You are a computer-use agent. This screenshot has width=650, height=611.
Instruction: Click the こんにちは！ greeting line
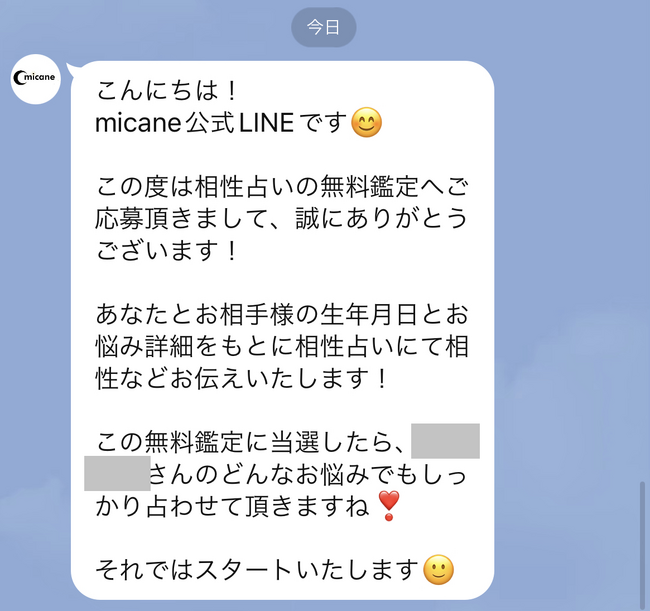(166, 91)
